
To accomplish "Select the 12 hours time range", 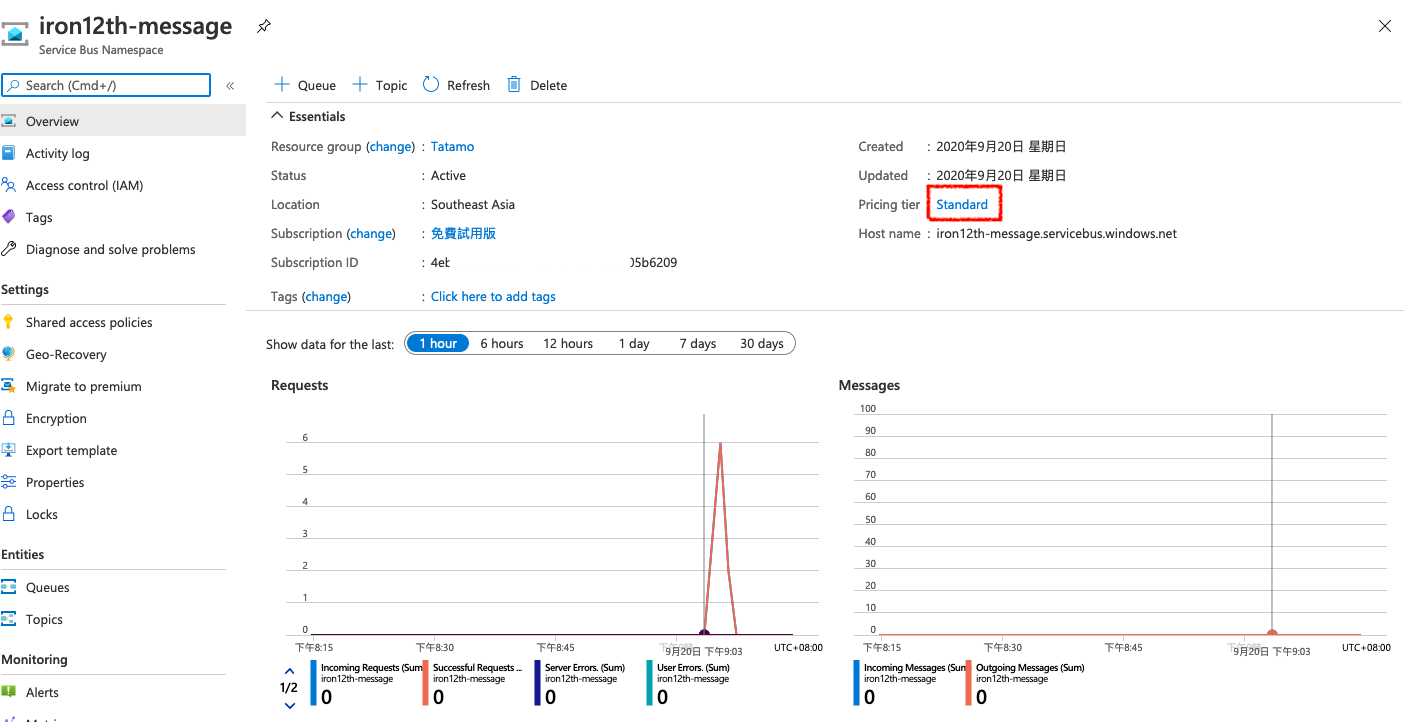I will point(568,343).
